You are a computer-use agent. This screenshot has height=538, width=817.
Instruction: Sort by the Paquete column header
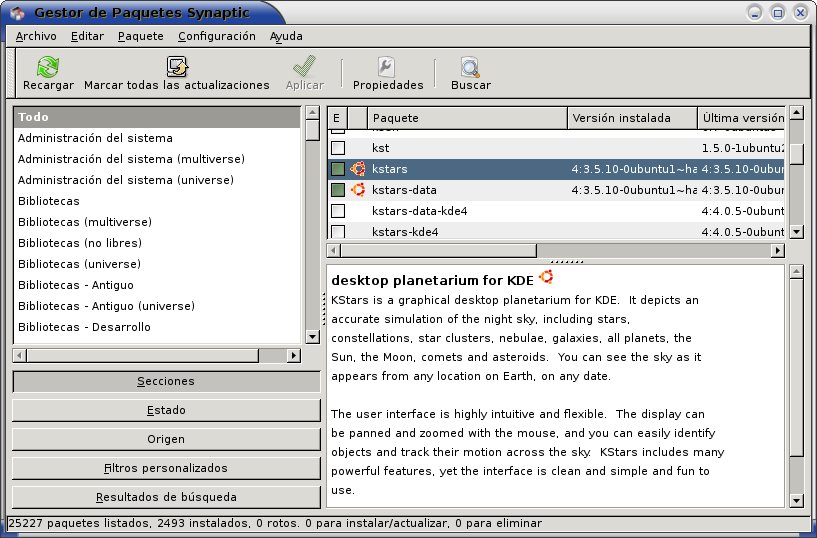point(467,118)
